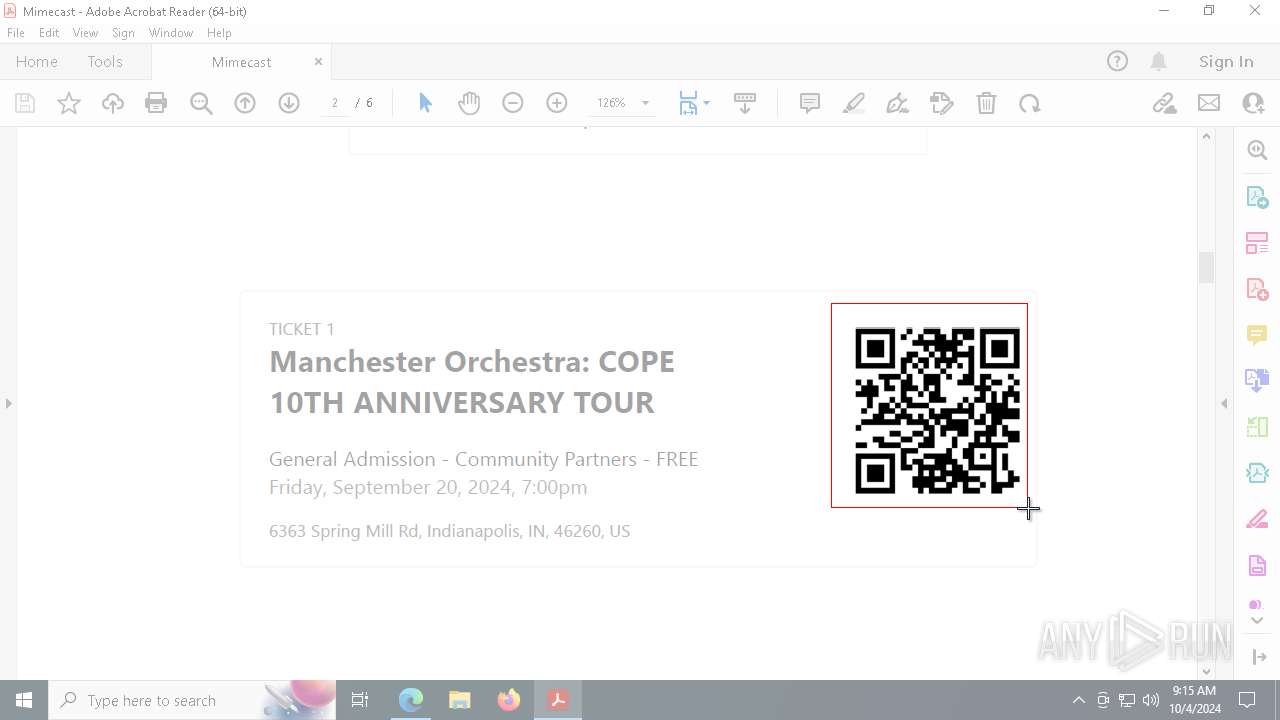Click the taskbar search box
The width and height of the screenshot is (1280, 720).
click(192, 700)
